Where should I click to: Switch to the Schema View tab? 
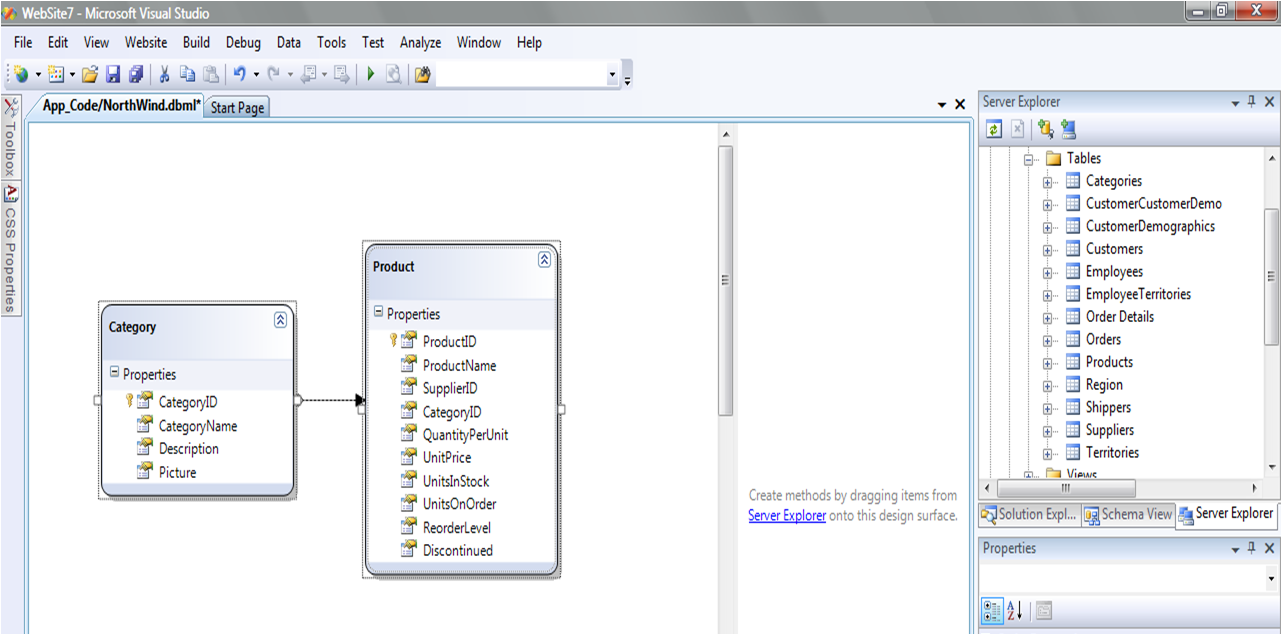pos(1128,514)
